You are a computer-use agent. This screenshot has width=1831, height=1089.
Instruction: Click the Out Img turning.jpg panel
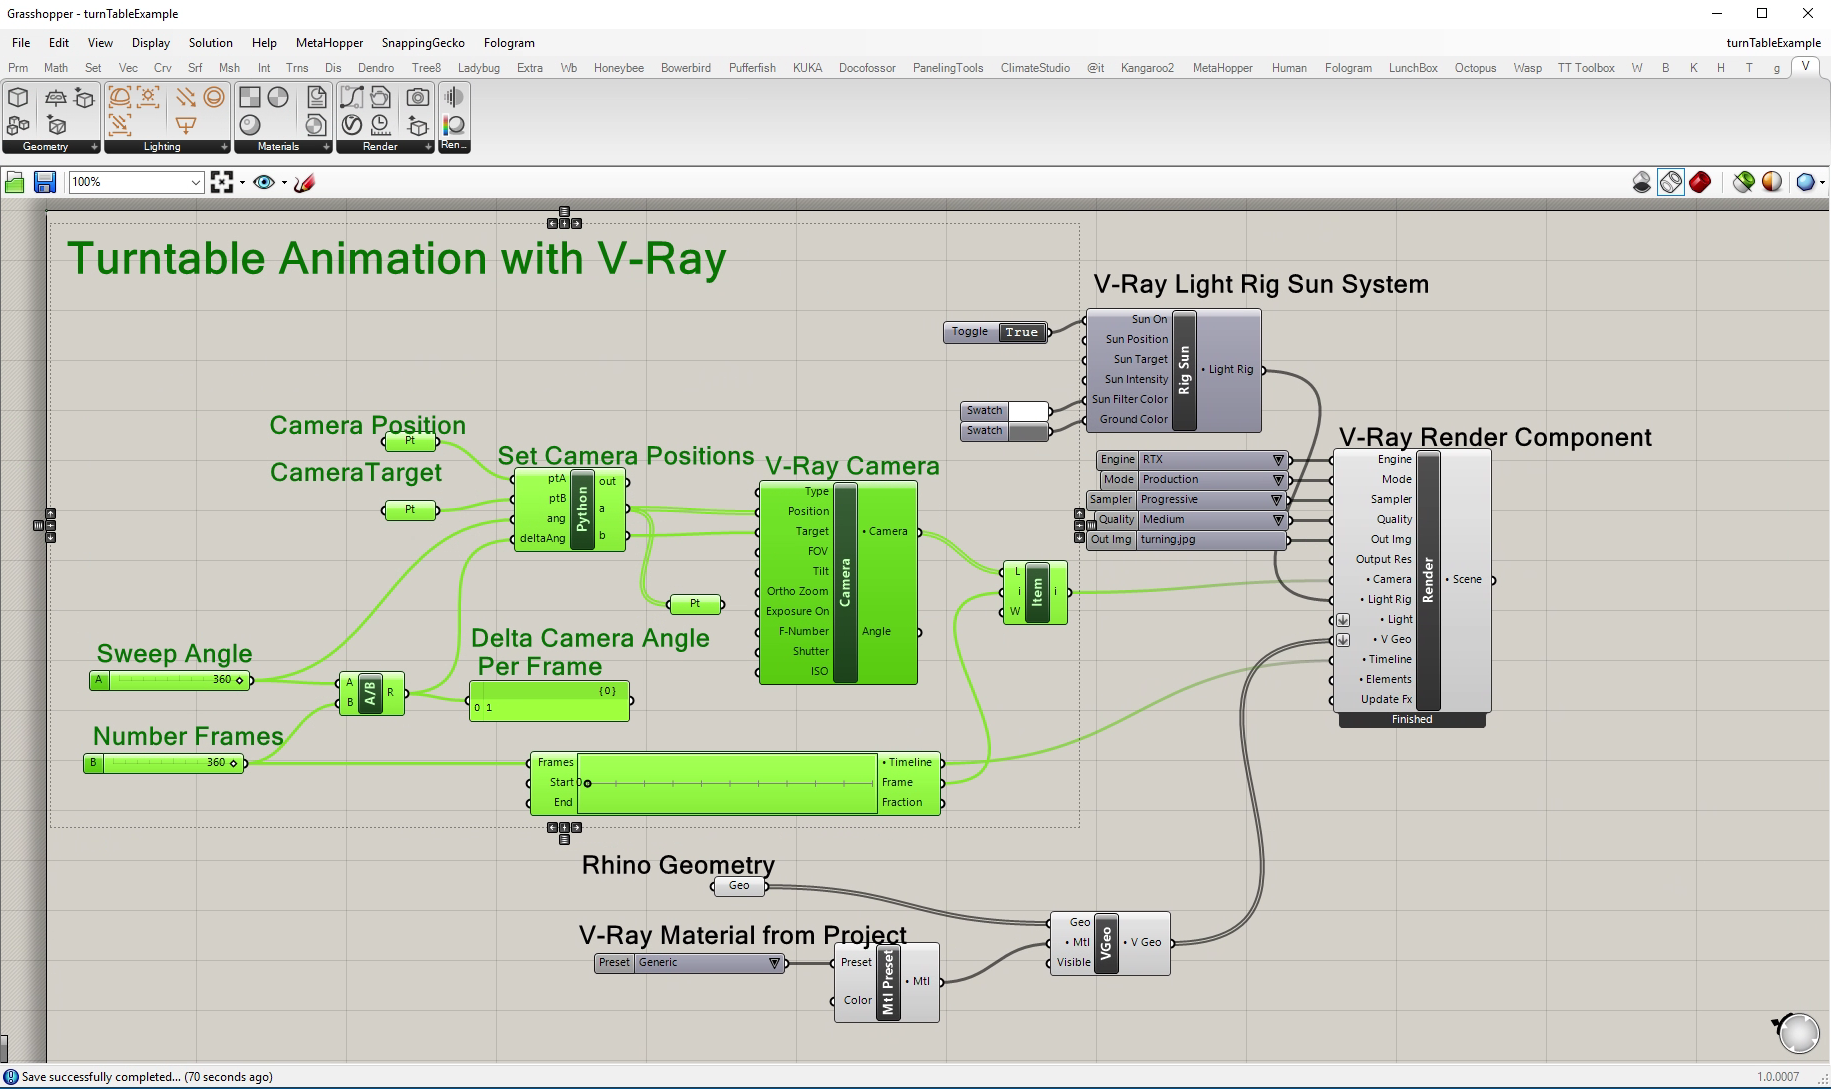pos(1187,540)
